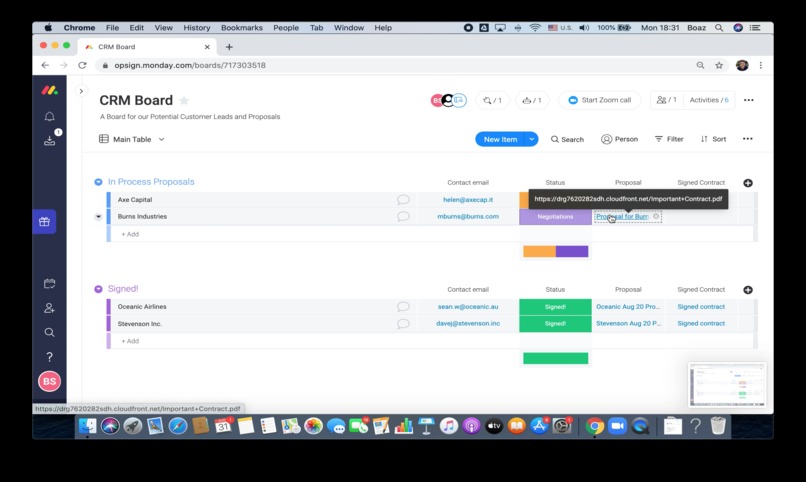The height and width of the screenshot is (482, 806).
Task: Open Activities log
Action: coord(709,100)
